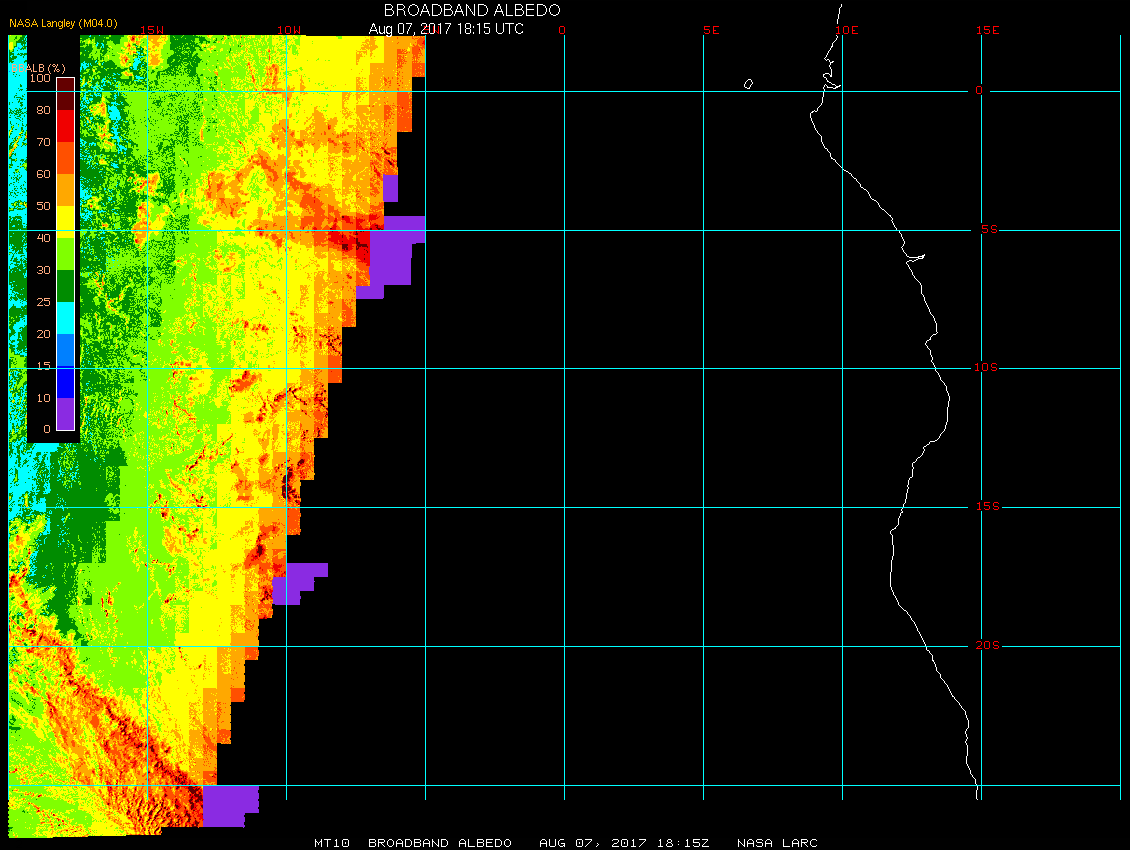Click the MT10 BROADBAND ALBEDO footer caption

tap(413, 843)
